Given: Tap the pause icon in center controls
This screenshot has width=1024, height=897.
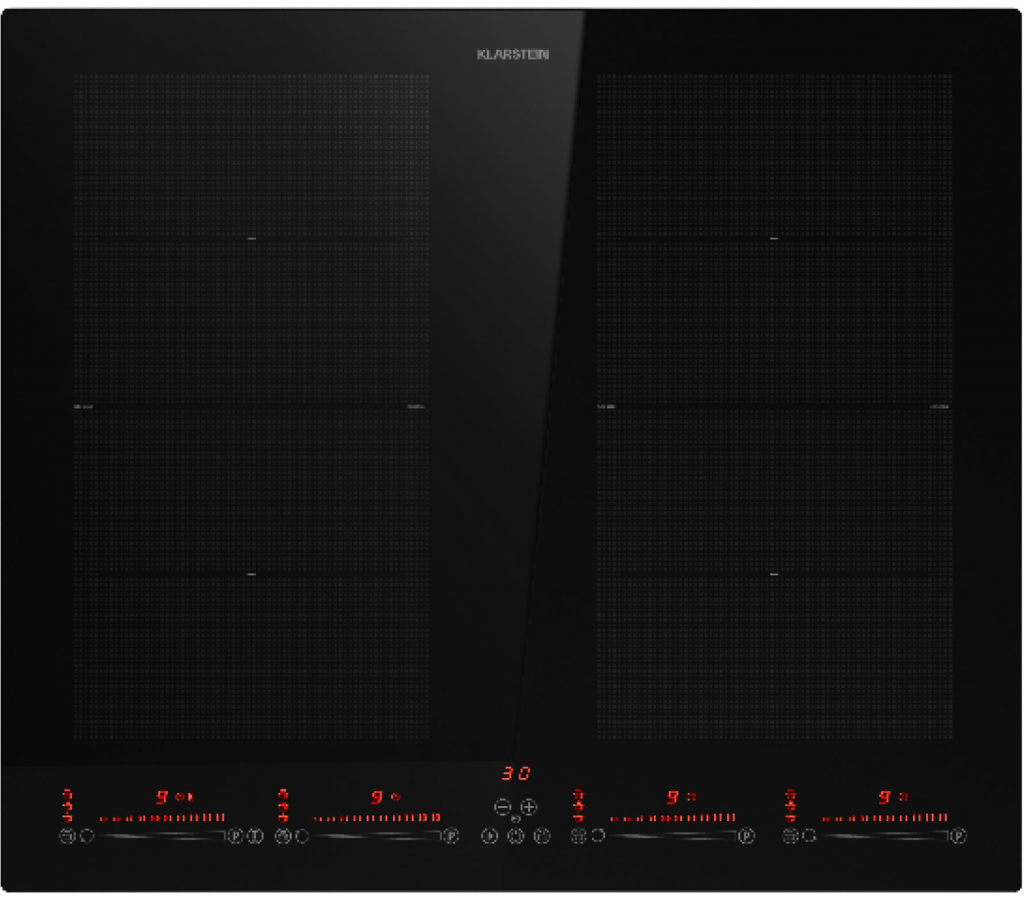Looking at the screenshot, I should [515, 836].
